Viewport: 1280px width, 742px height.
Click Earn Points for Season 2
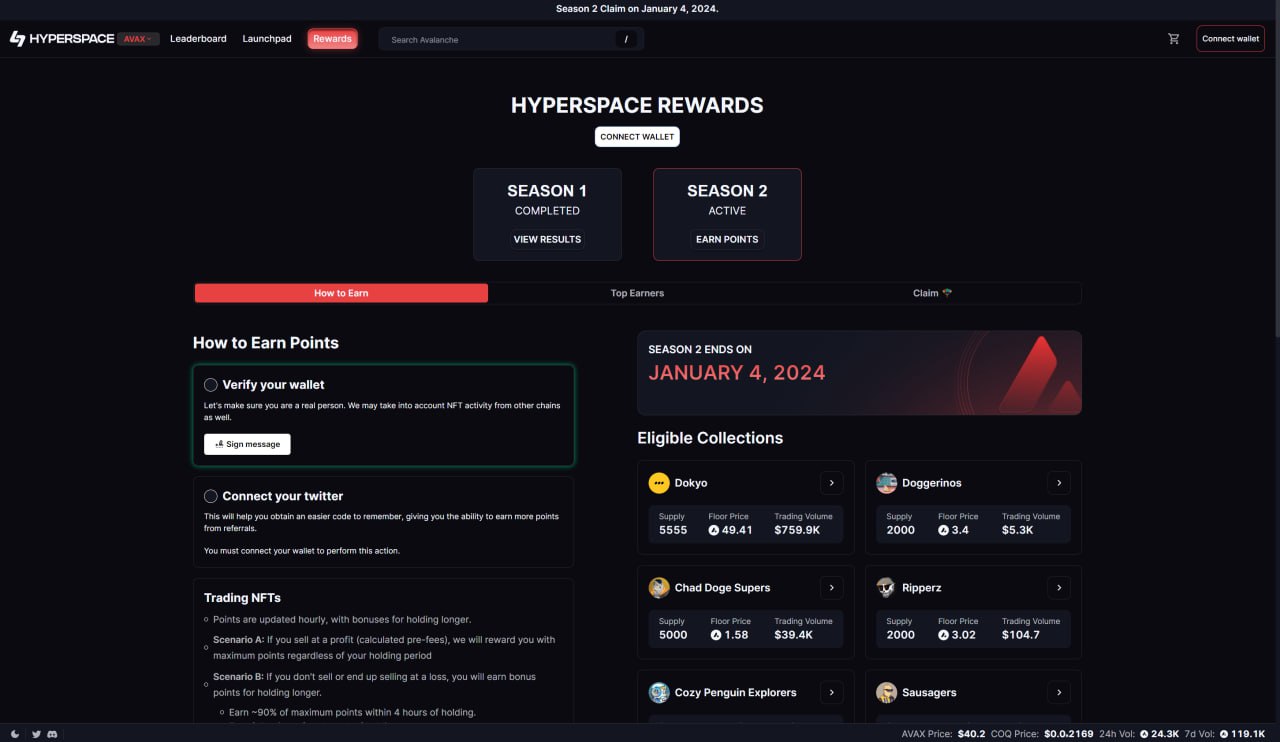click(x=727, y=239)
